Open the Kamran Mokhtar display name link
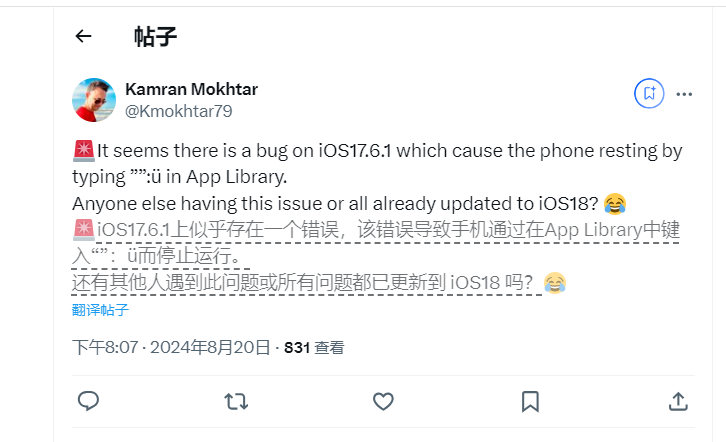 pyautogui.click(x=191, y=89)
